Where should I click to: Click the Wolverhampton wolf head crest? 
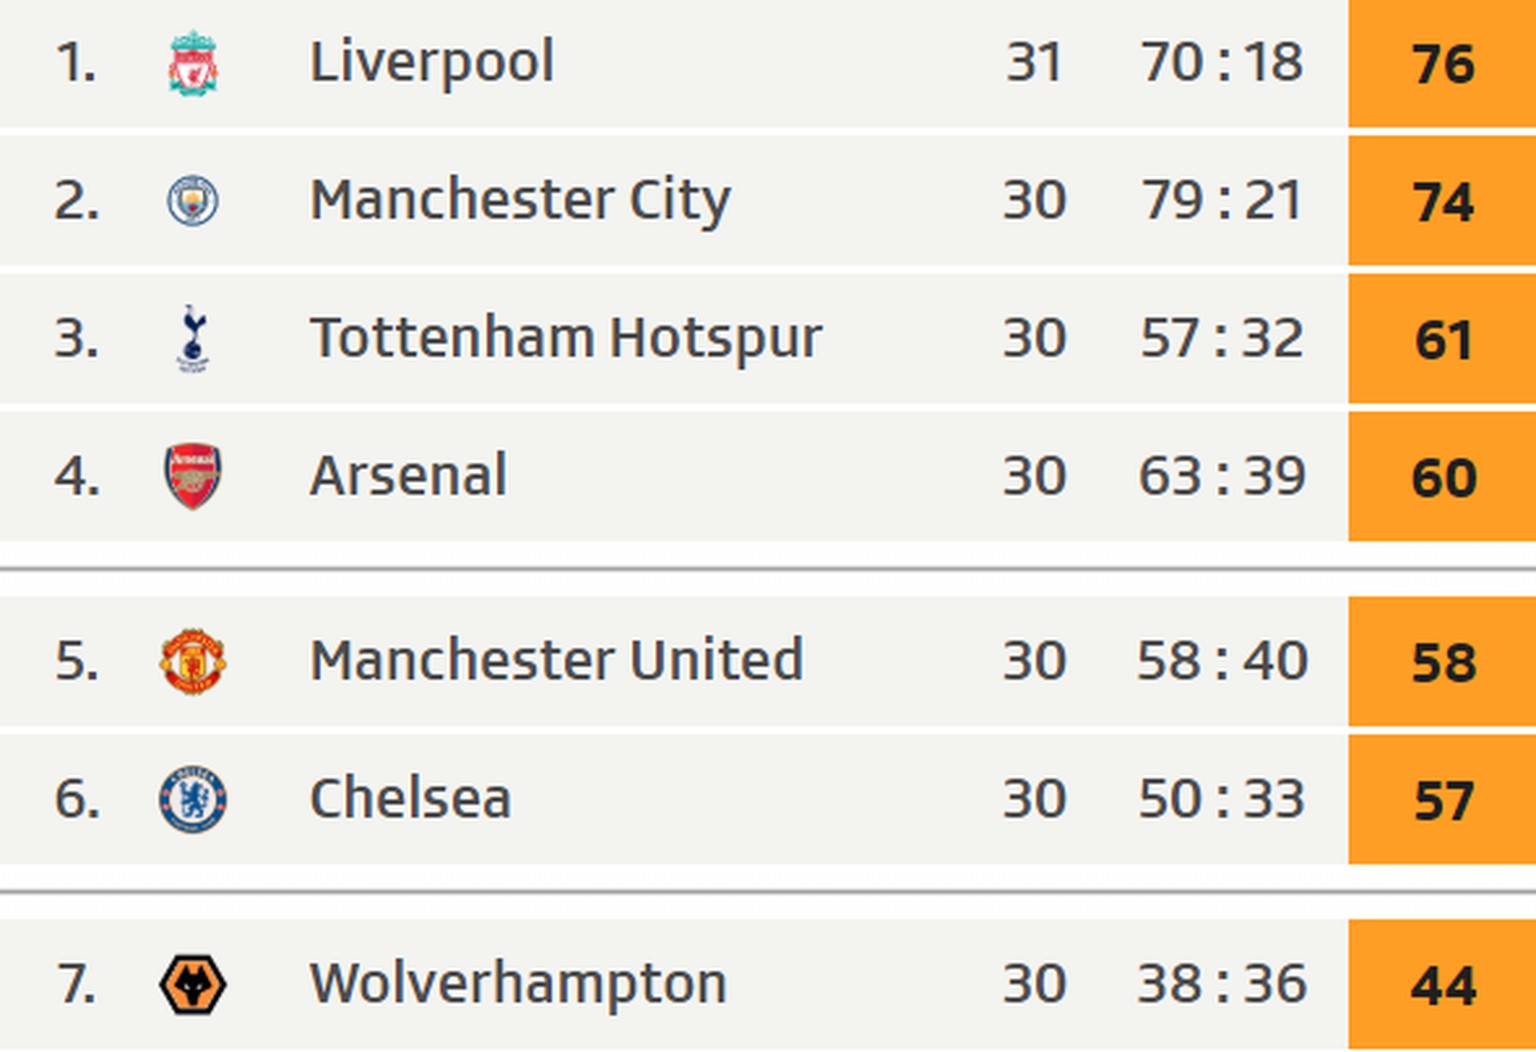[x=193, y=984]
